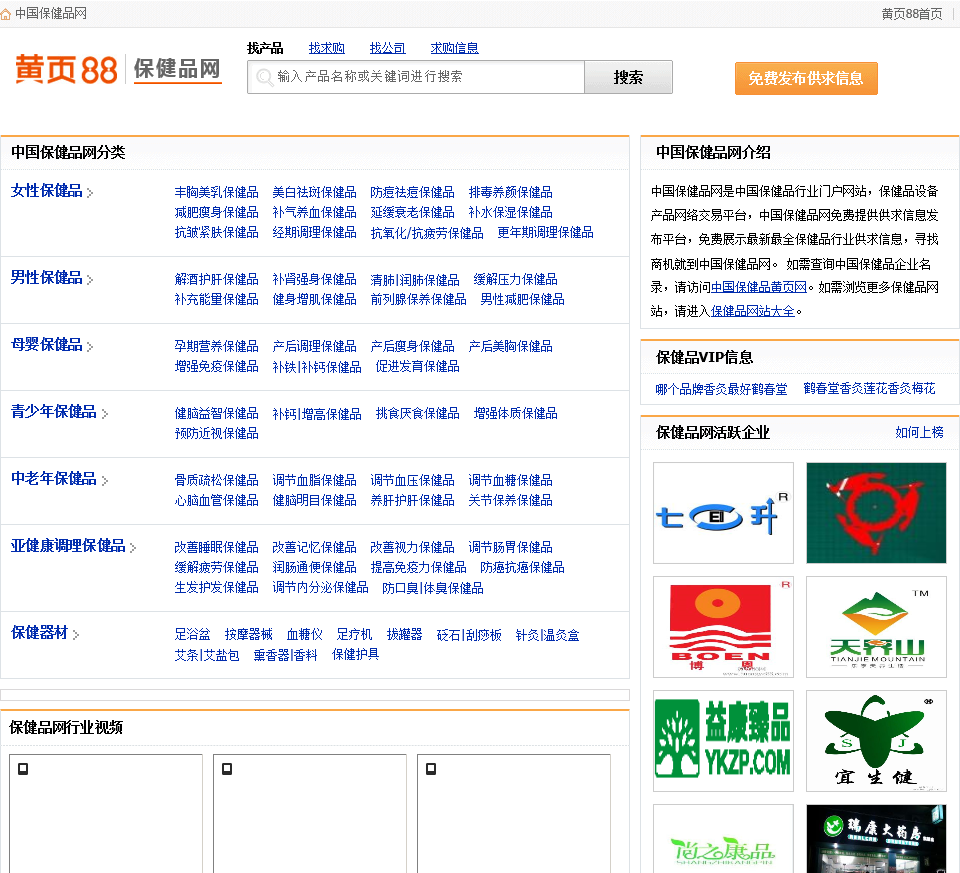Expand arrow next to 青少年保健品
Image resolution: width=960 pixels, height=873 pixels.
point(105,414)
